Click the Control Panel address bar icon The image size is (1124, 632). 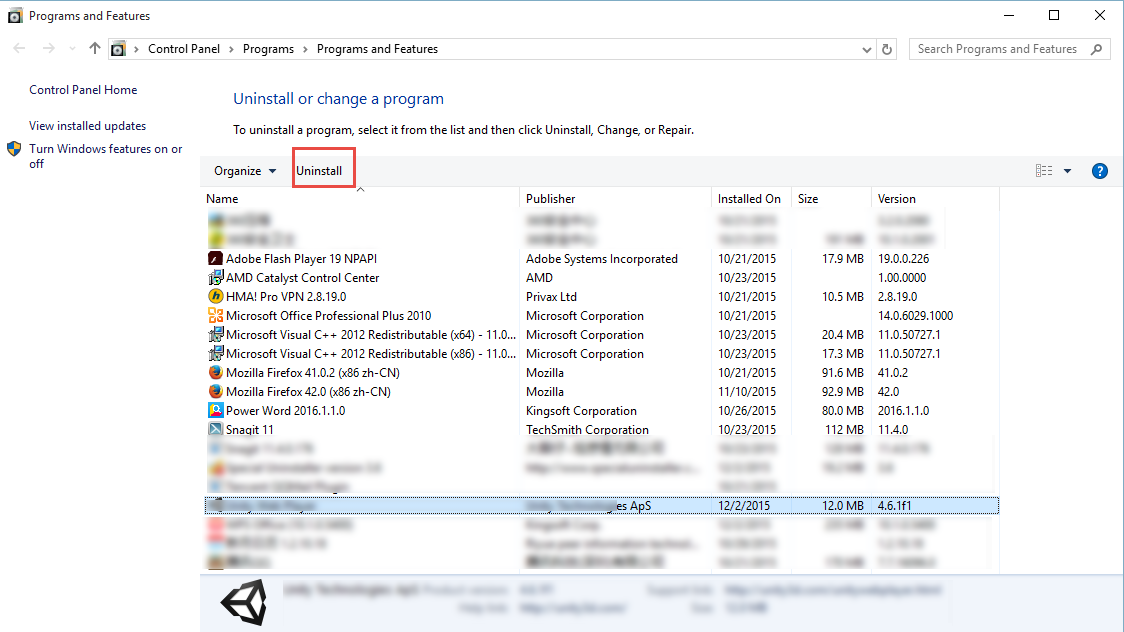118,49
